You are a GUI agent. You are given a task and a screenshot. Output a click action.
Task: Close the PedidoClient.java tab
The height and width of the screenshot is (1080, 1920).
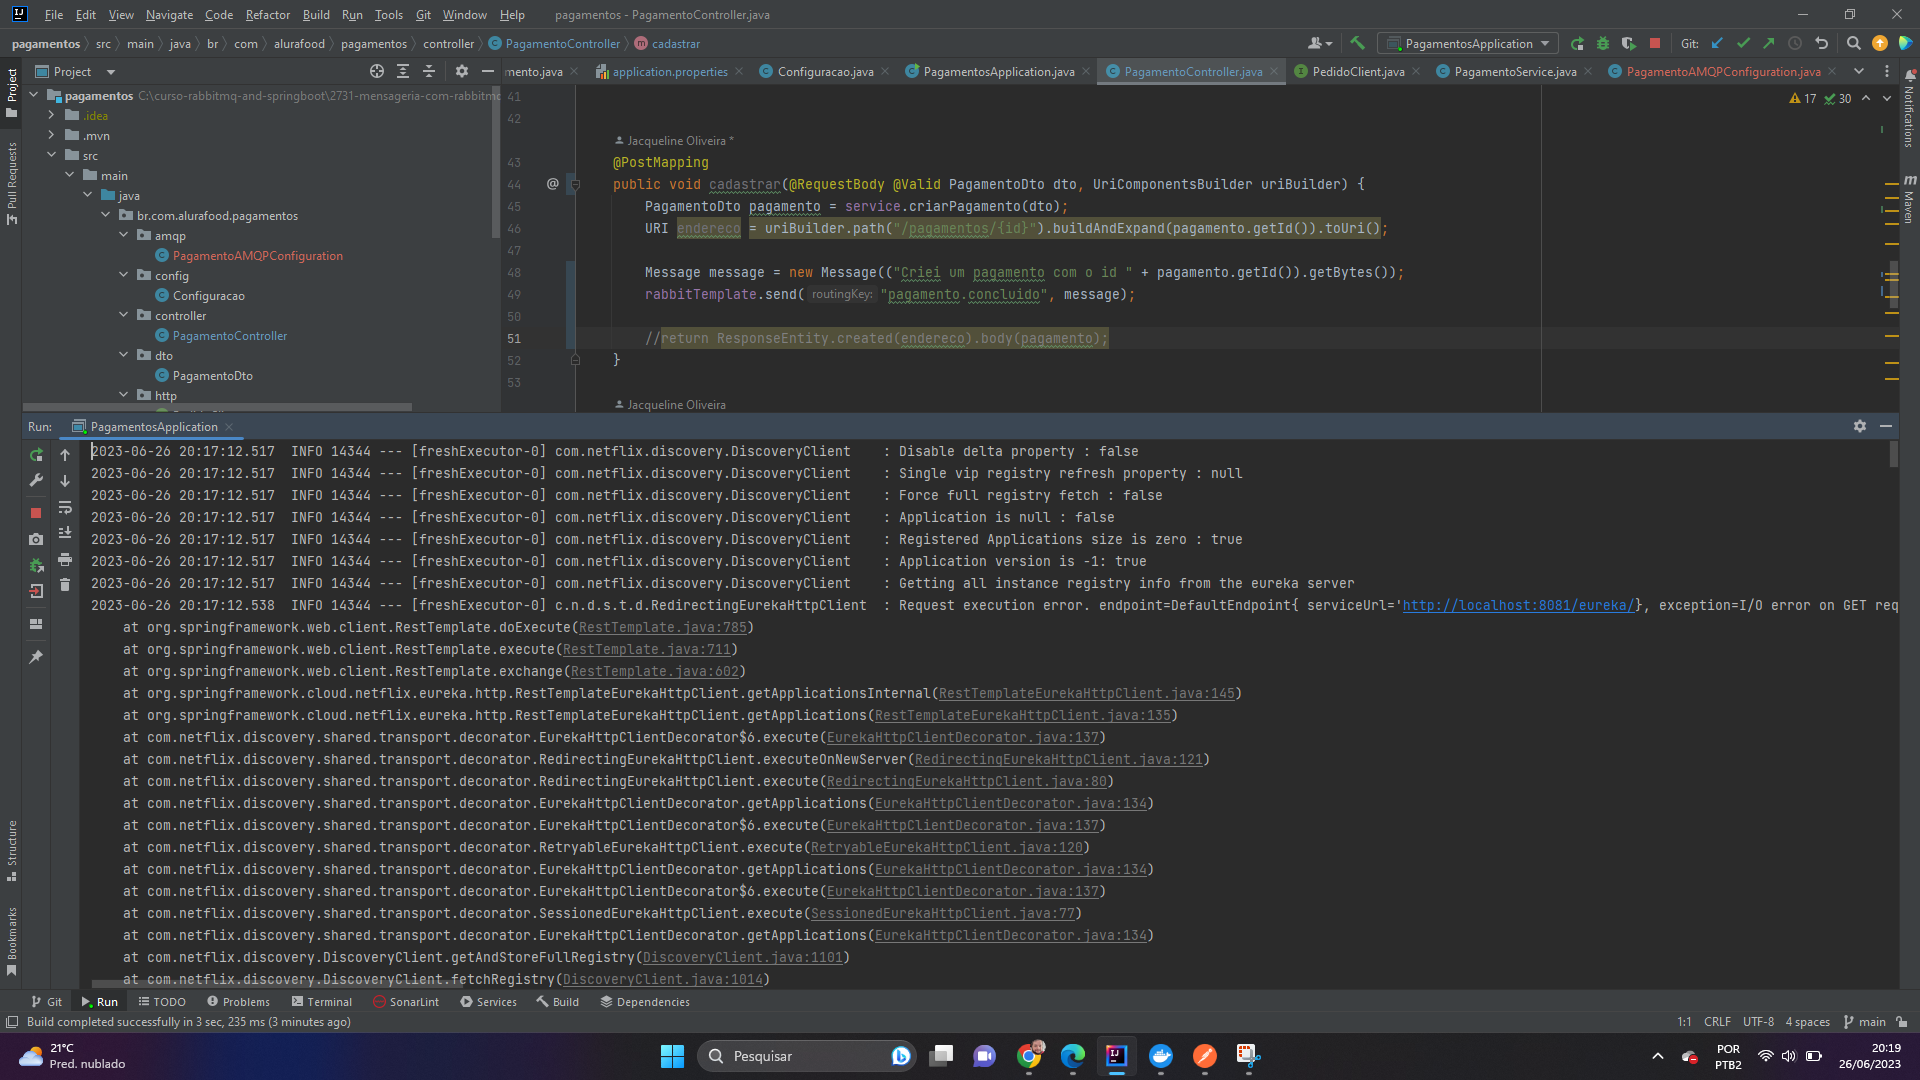[1416, 72]
